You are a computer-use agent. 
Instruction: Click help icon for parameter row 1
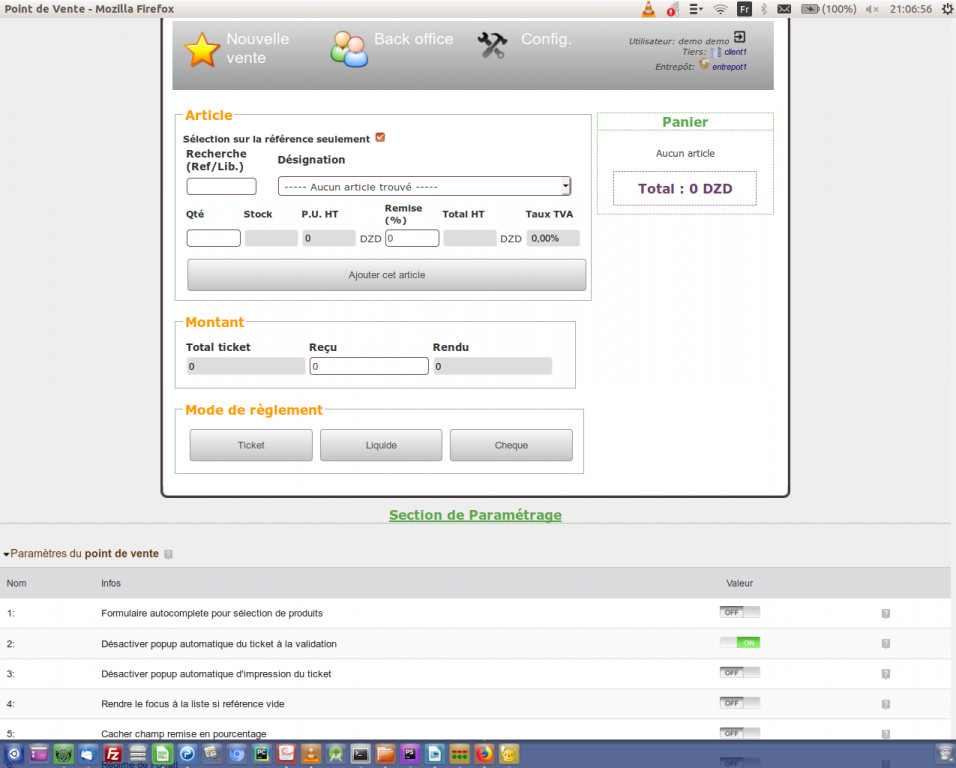[886, 614]
